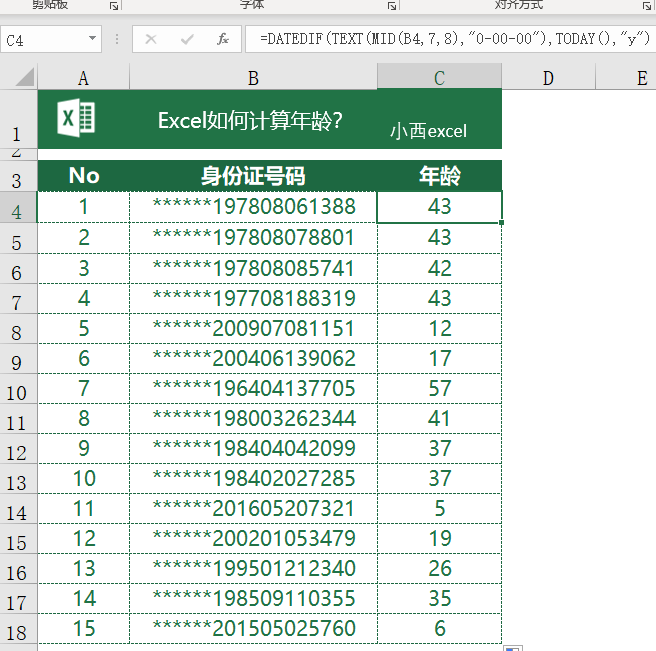Click the cancel X icon in formula bar
Image resolution: width=656 pixels, height=651 pixels.
coord(151,40)
